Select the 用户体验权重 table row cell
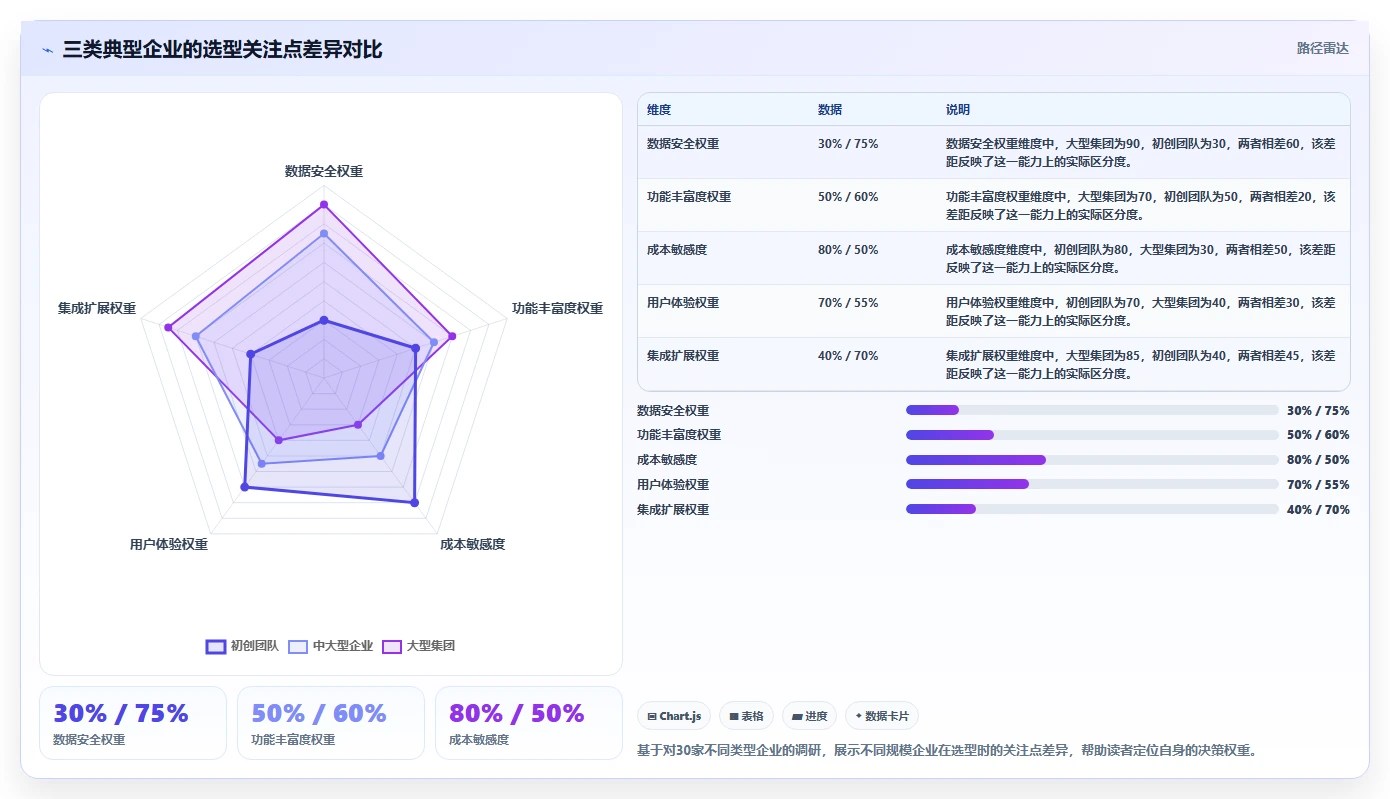Viewport: 1390px width, 799px height. [683, 303]
